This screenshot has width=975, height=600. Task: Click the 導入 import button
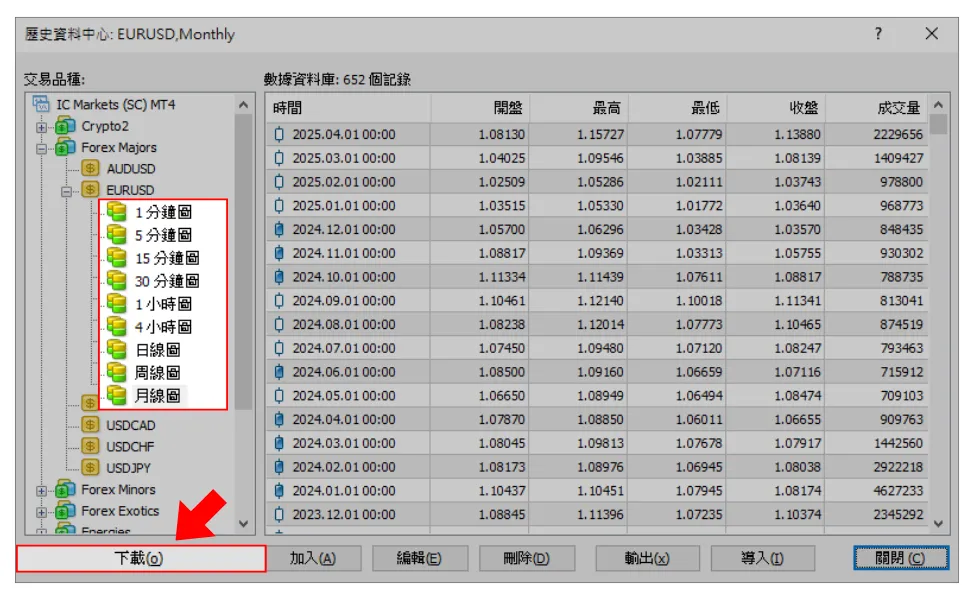click(762, 559)
